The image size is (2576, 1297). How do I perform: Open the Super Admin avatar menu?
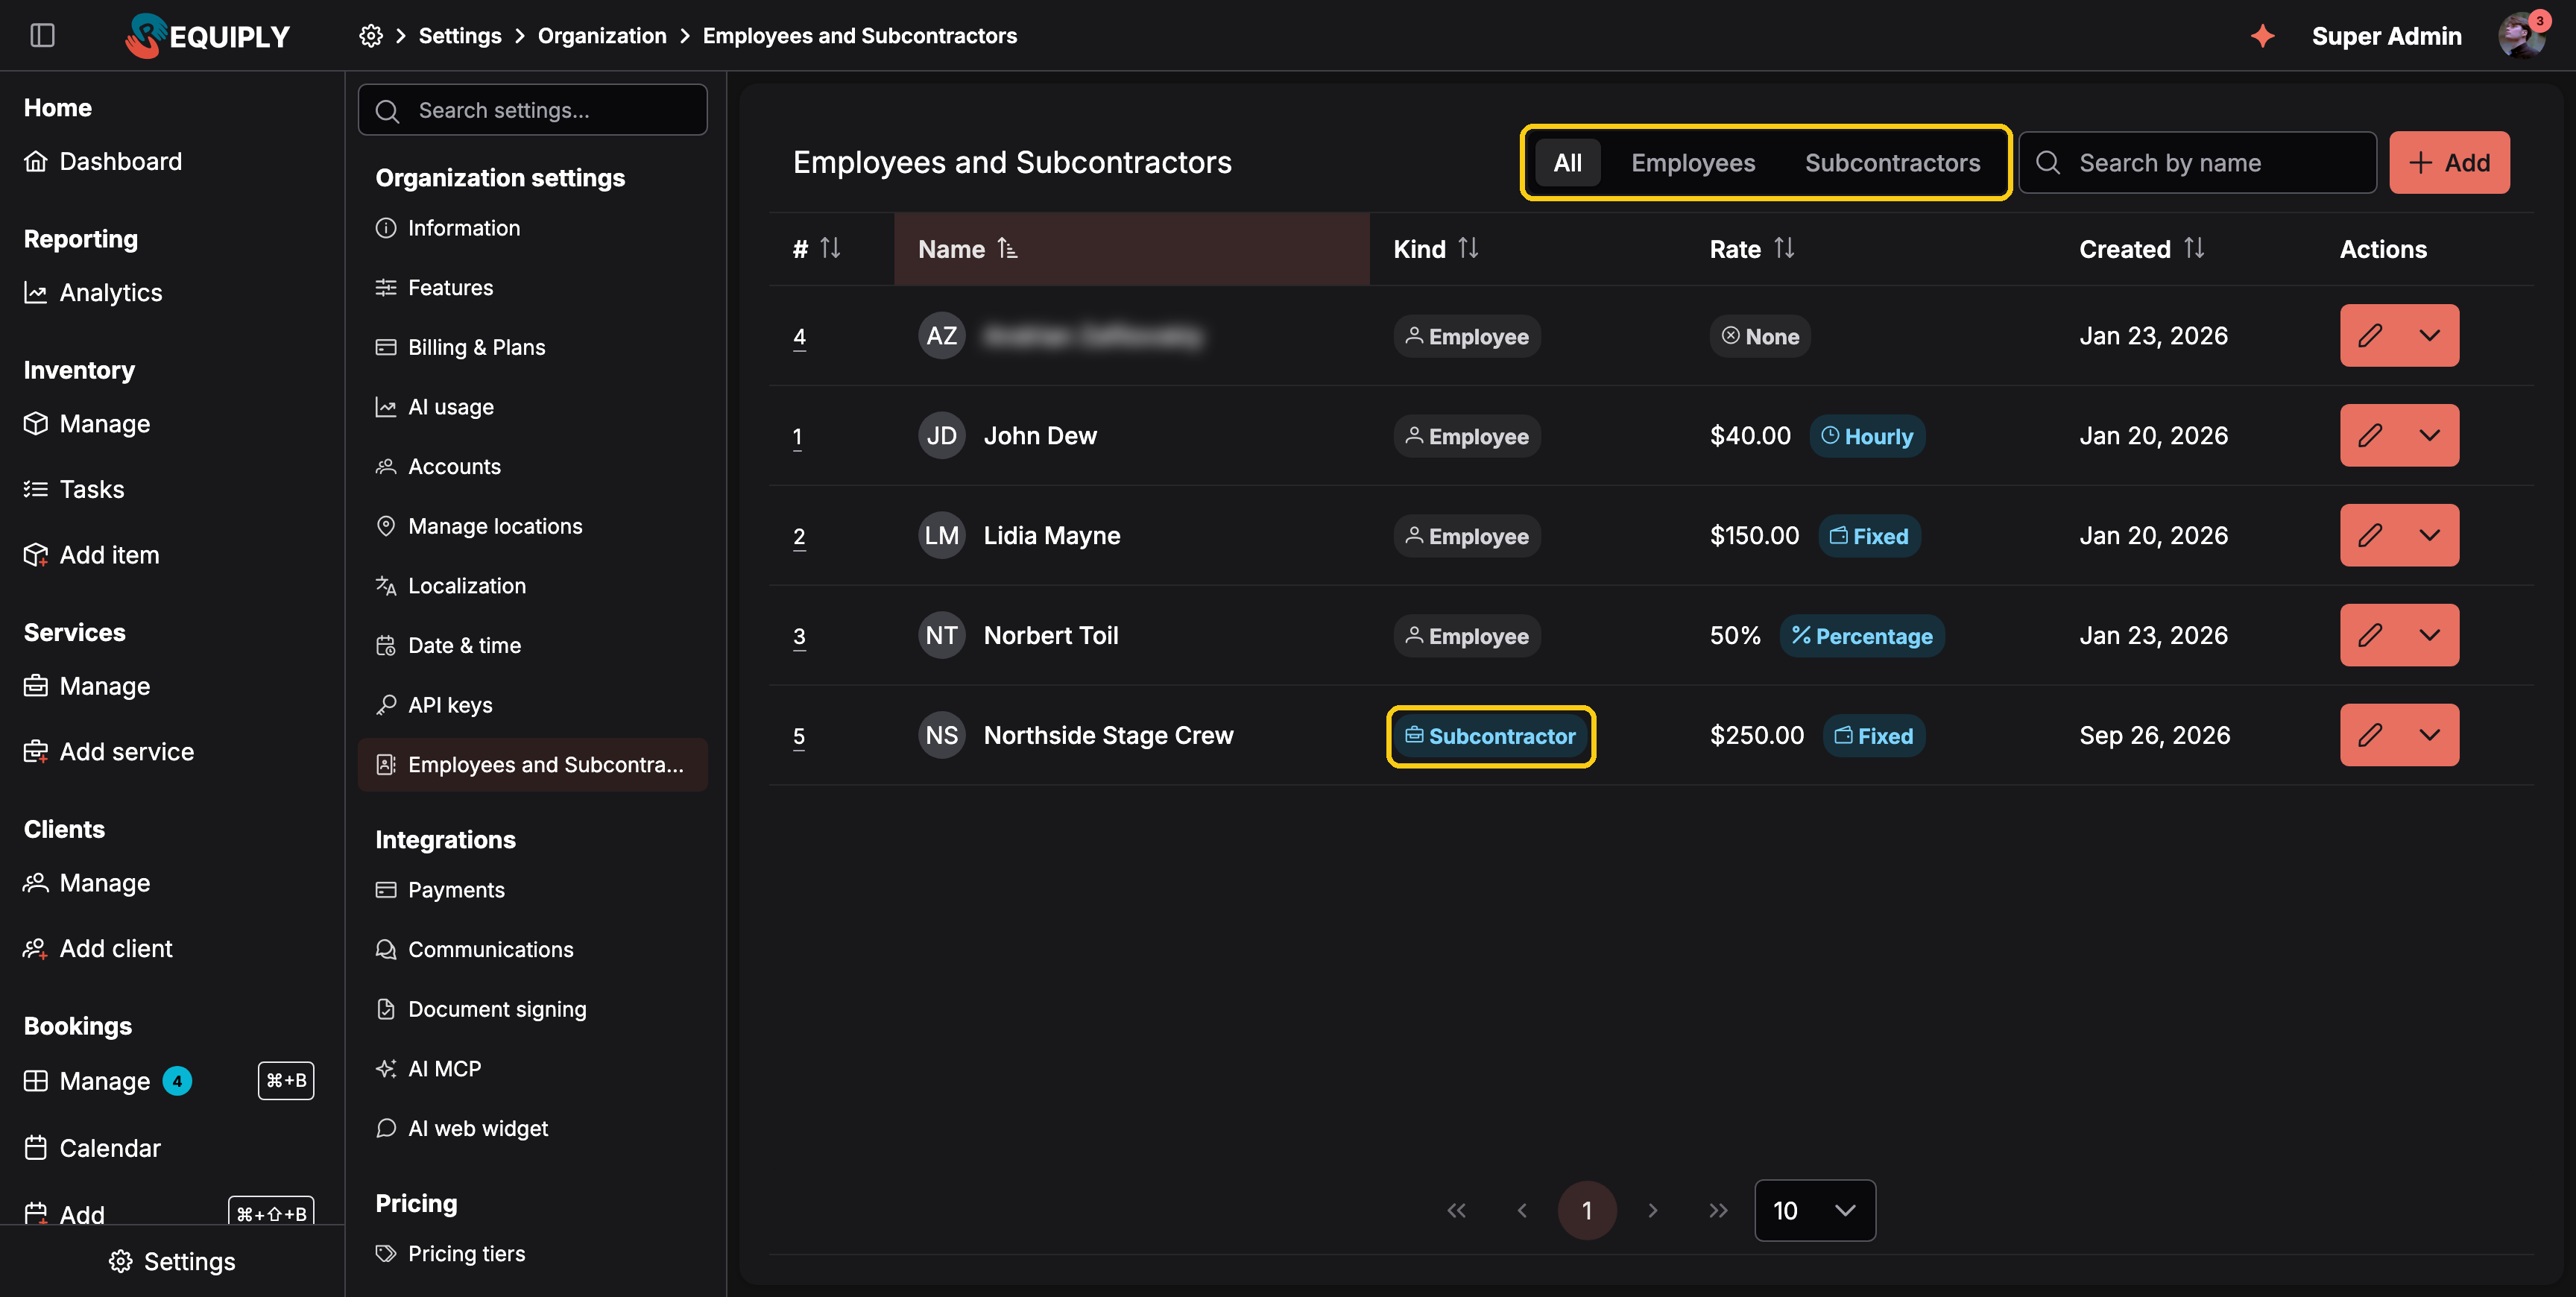(x=2522, y=35)
